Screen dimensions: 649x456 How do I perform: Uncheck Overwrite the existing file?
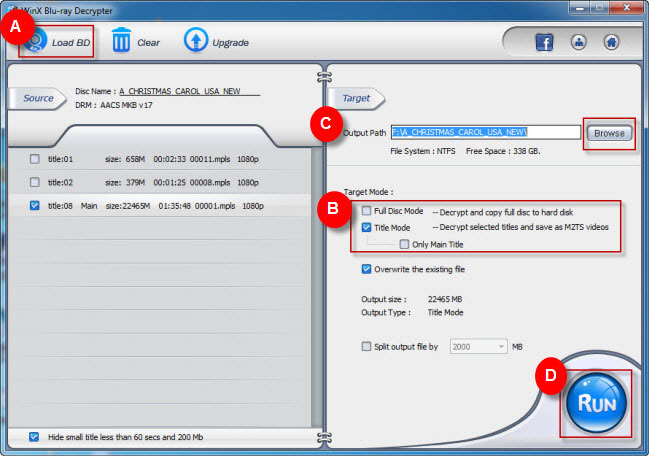[x=366, y=269]
